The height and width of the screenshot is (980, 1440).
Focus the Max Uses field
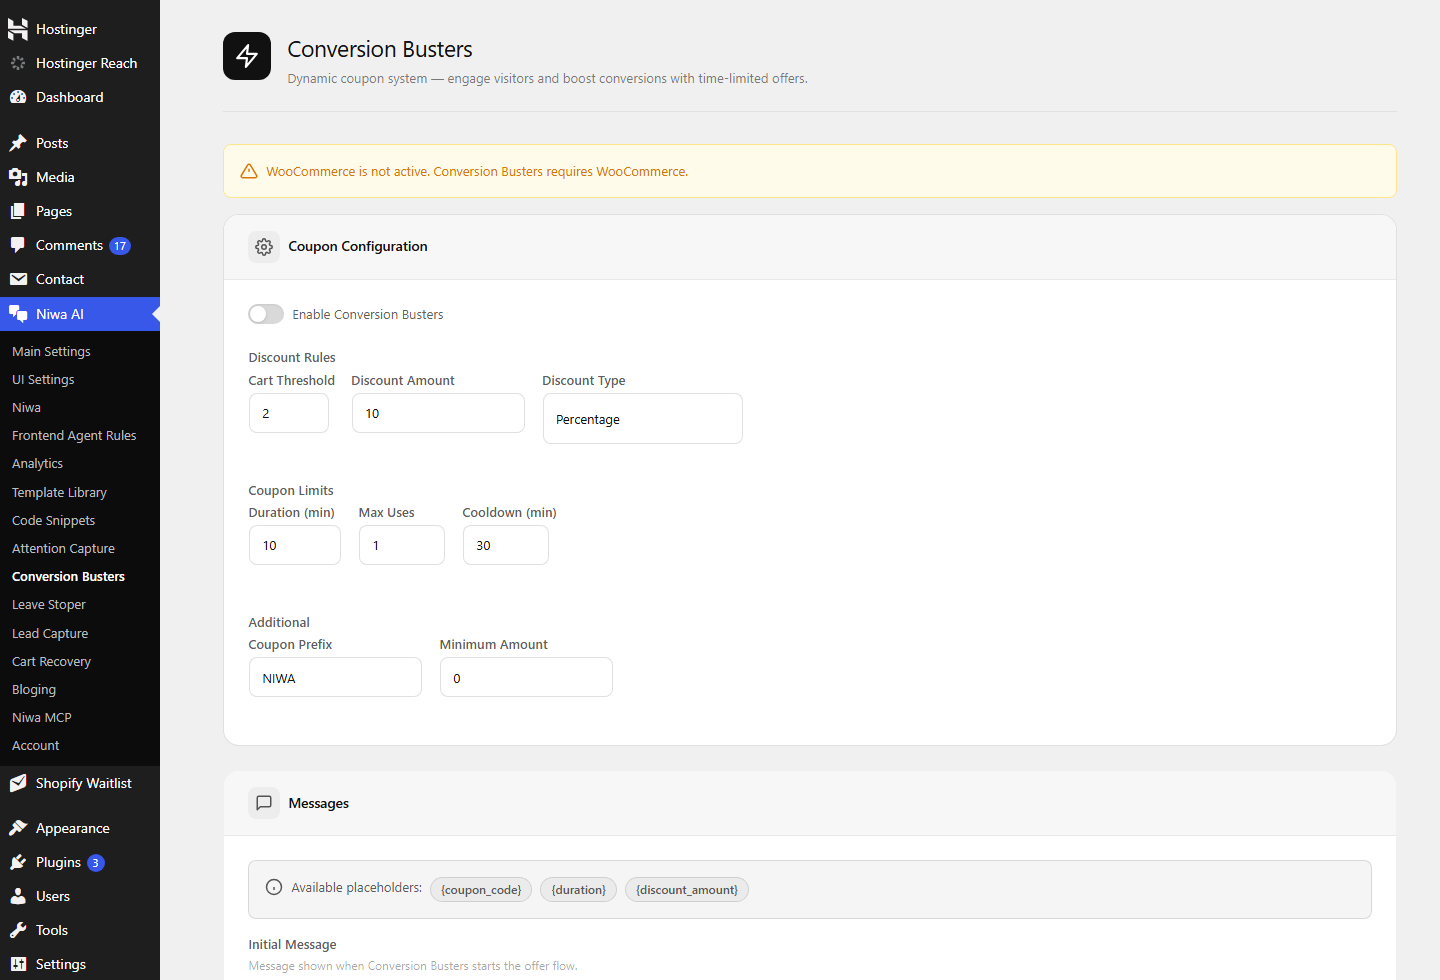point(402,545)
